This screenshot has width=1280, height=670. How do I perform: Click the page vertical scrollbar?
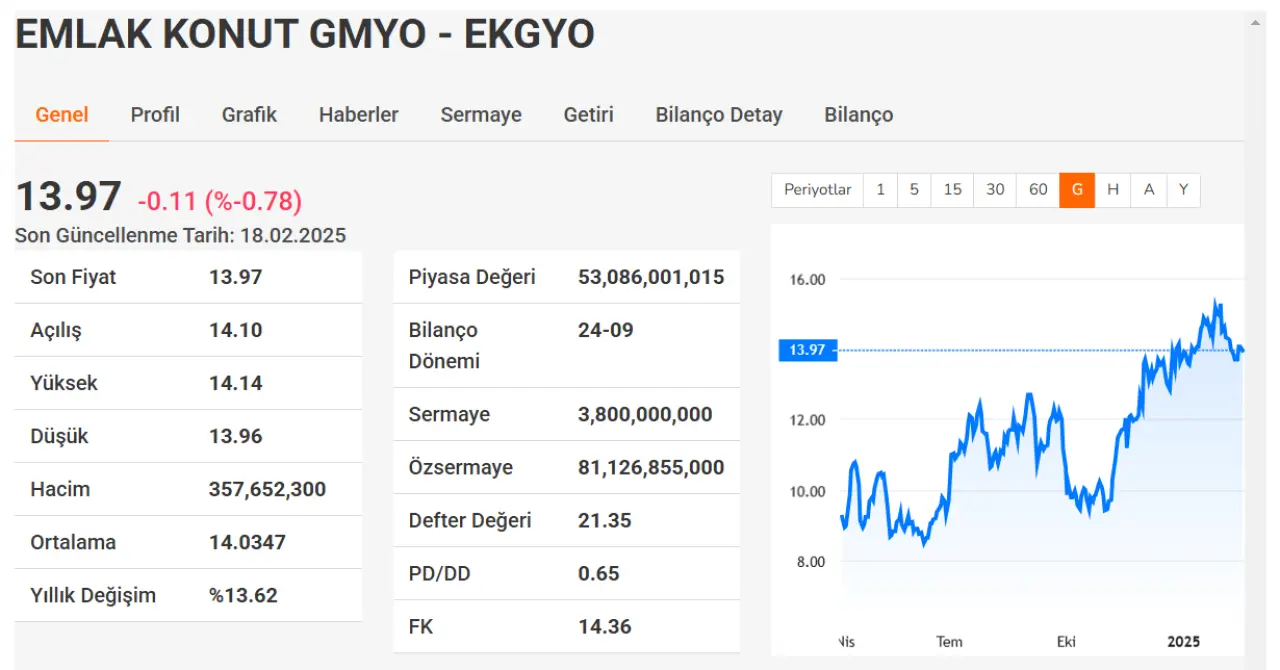[1257, 300]
